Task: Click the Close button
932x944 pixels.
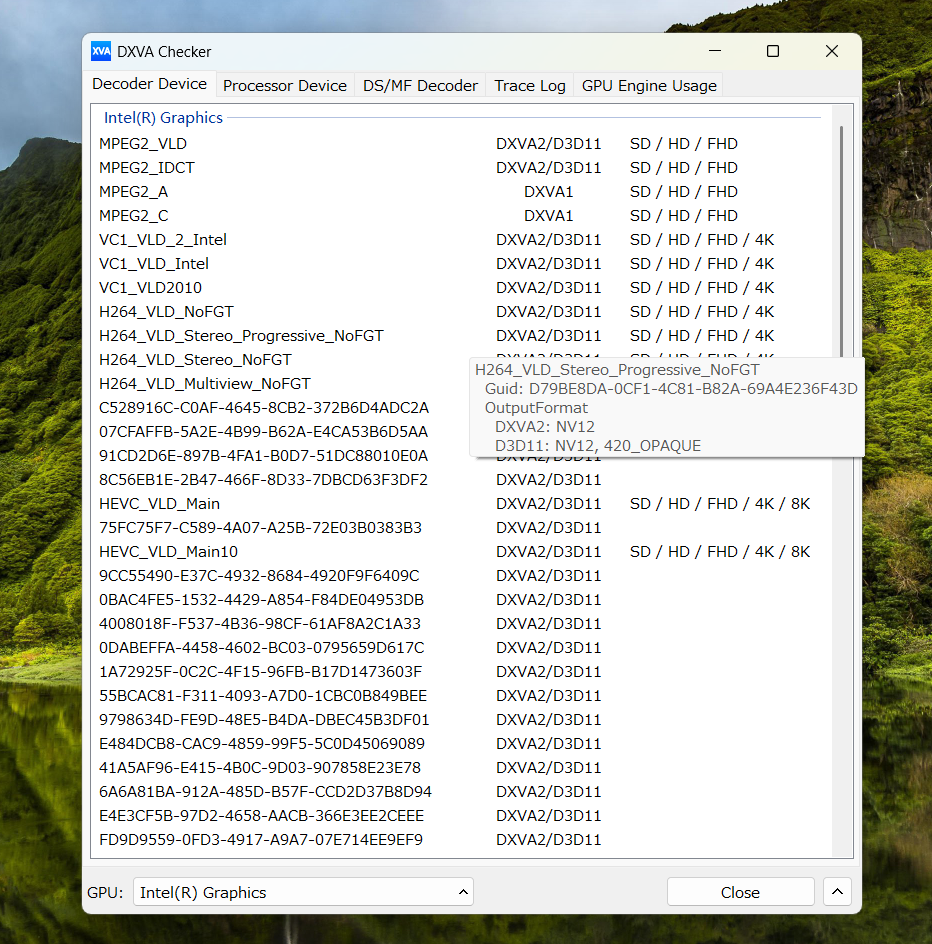Action: [x=741, y=892]
